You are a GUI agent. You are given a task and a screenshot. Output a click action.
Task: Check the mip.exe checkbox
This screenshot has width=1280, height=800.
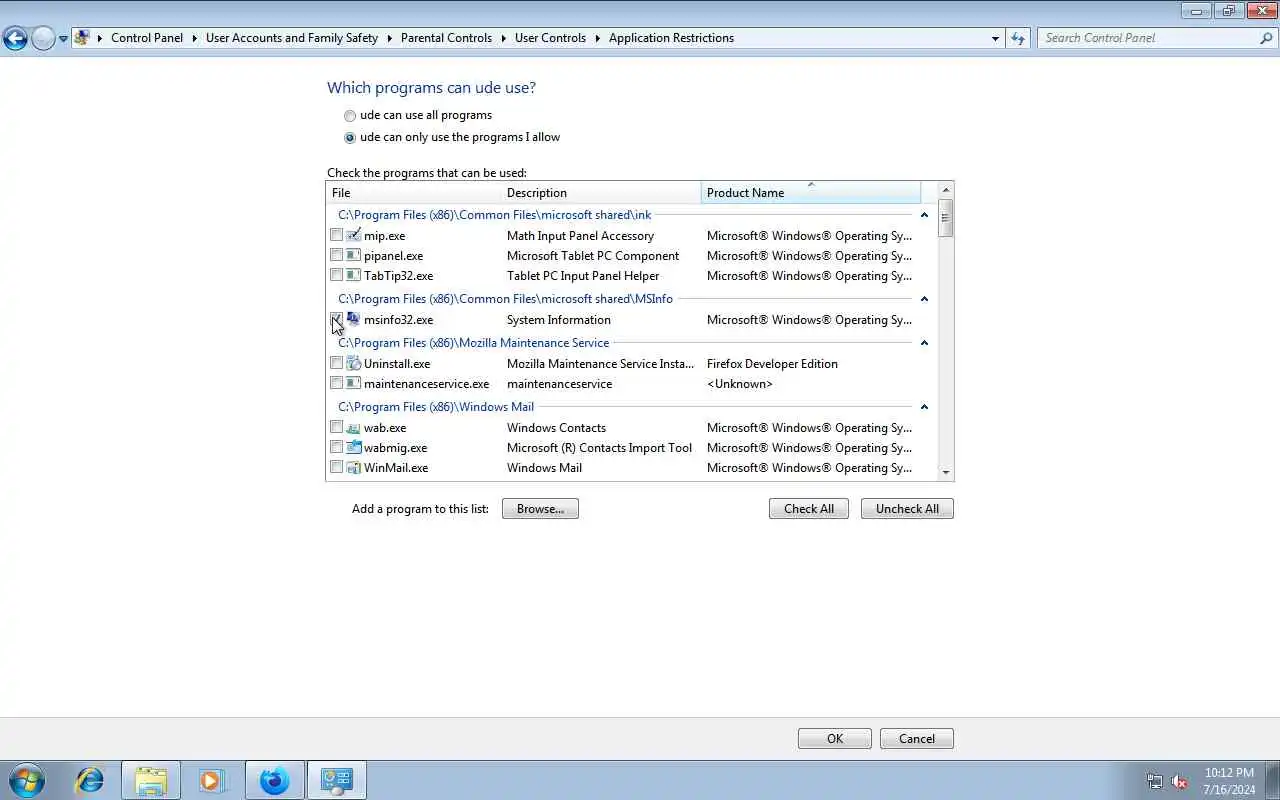coord(336,235)
